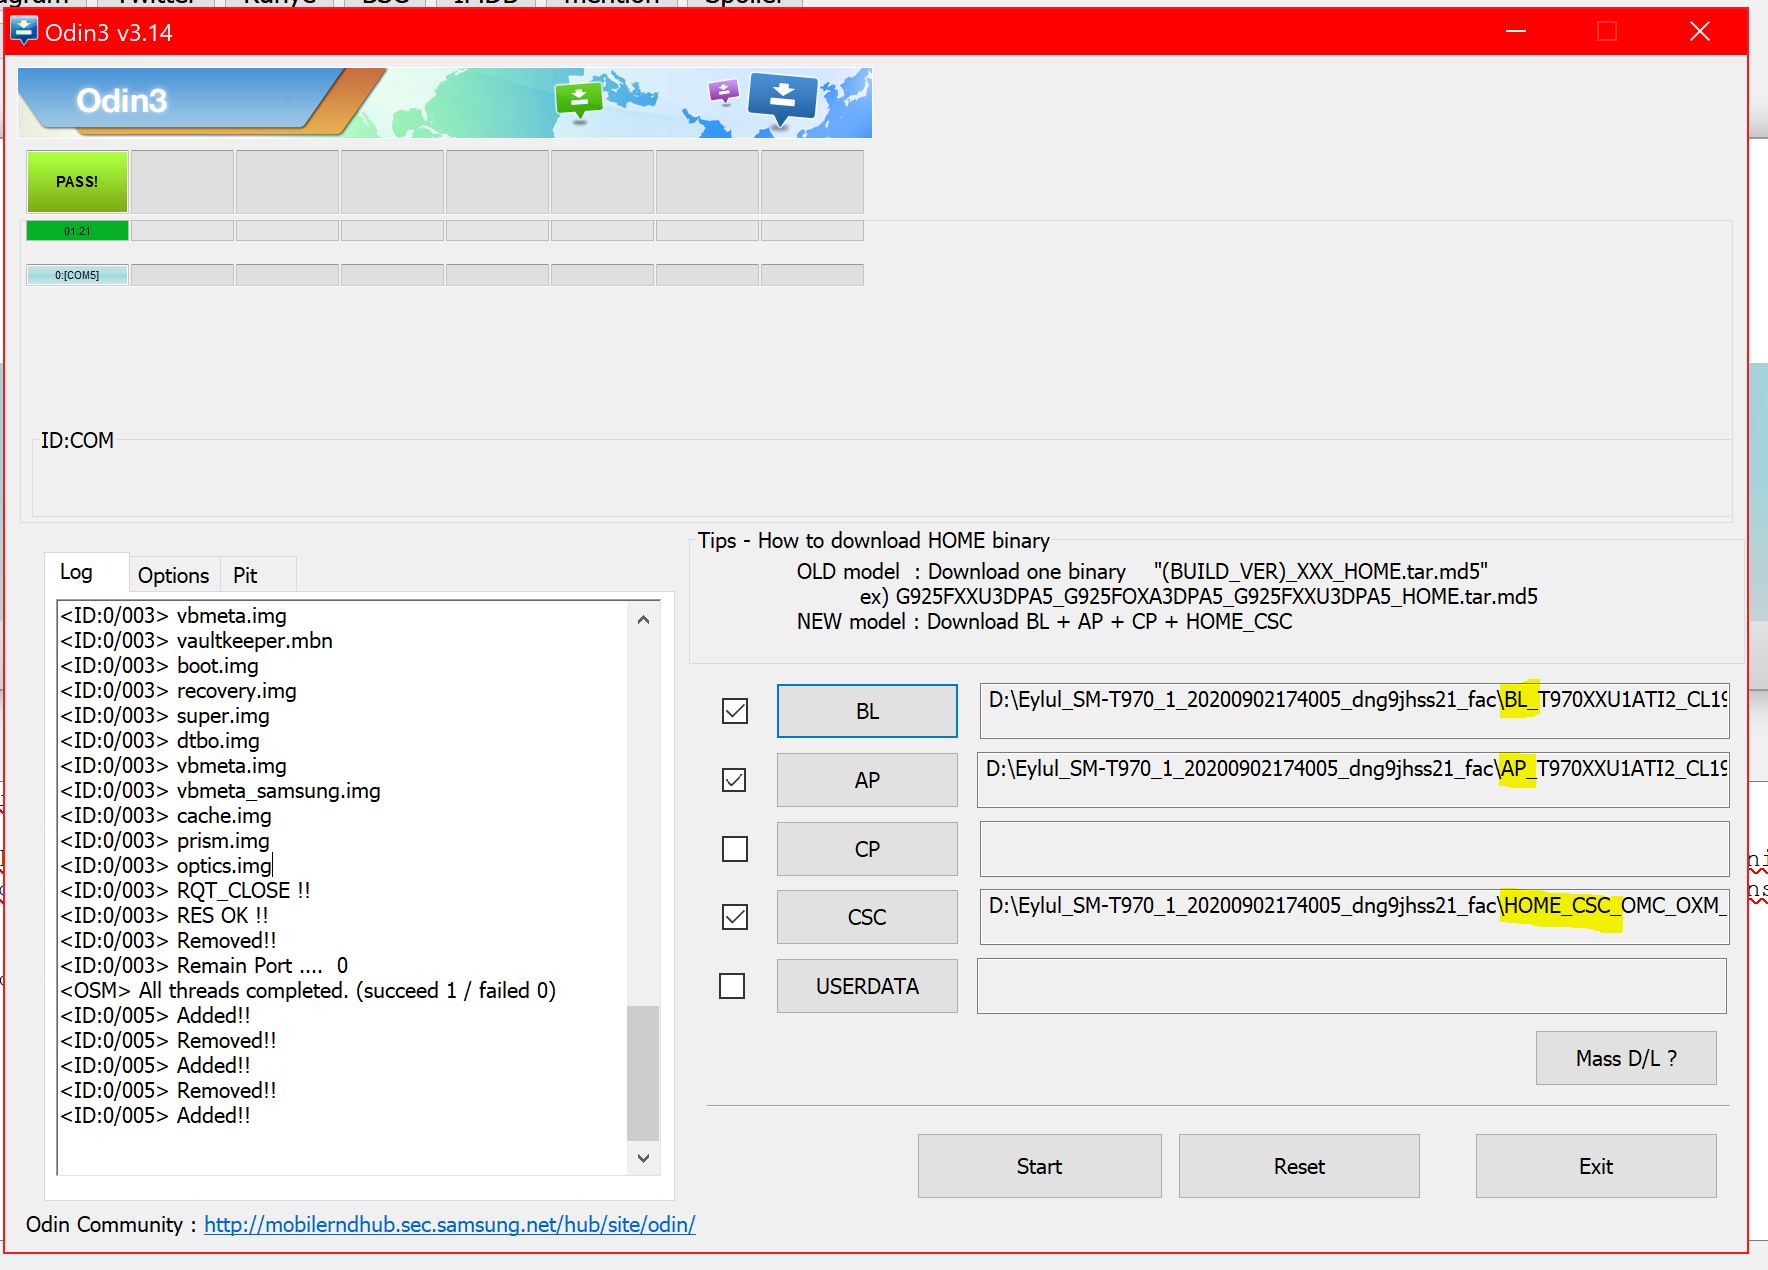This screenshot has height=1270, width=1768.
Task: Toggle the BL checkbox
Action: coord(735,711)
